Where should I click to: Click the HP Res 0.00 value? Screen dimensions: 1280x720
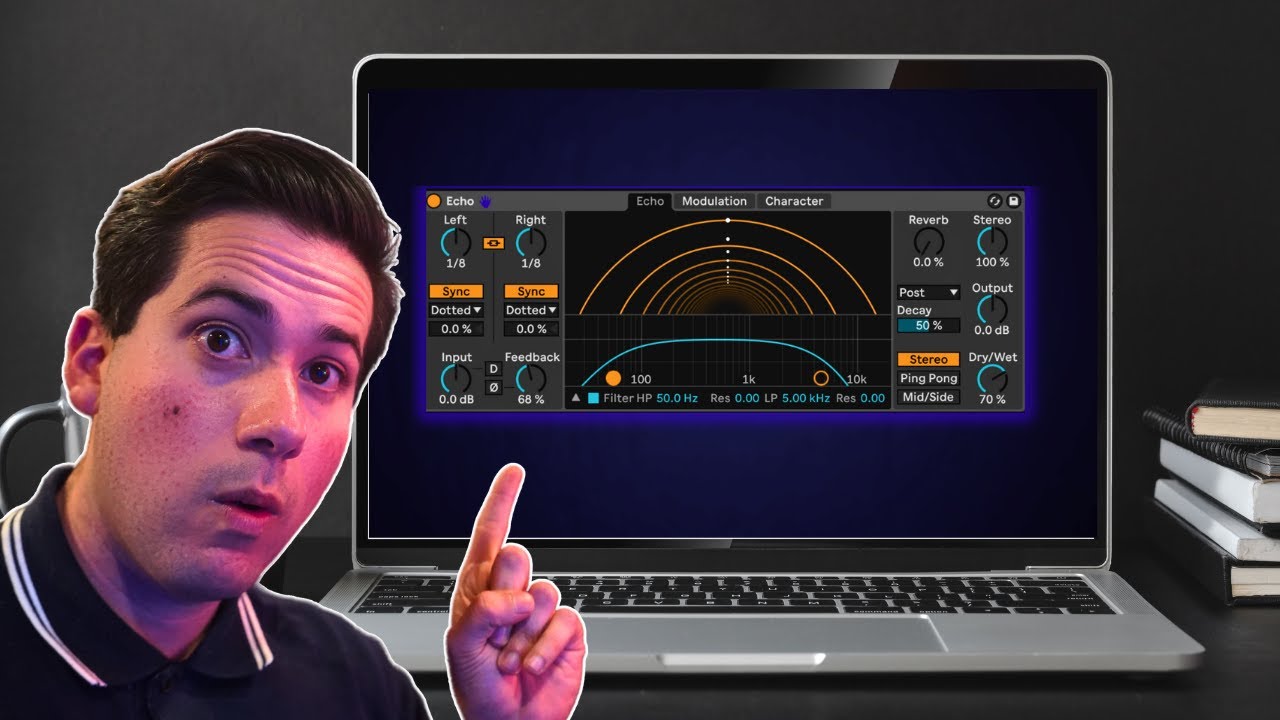(747, 398)
